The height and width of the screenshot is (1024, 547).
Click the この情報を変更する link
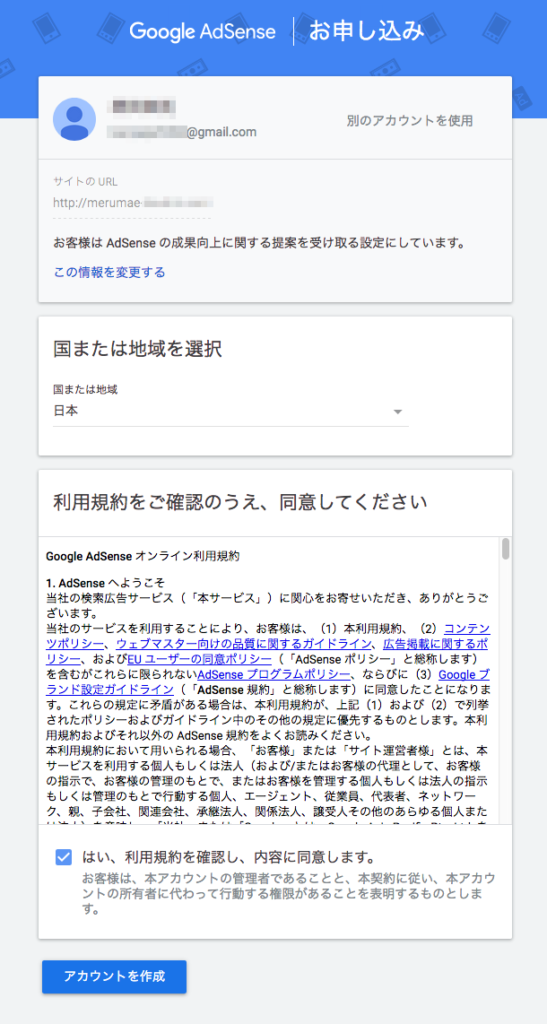(109, 272)
